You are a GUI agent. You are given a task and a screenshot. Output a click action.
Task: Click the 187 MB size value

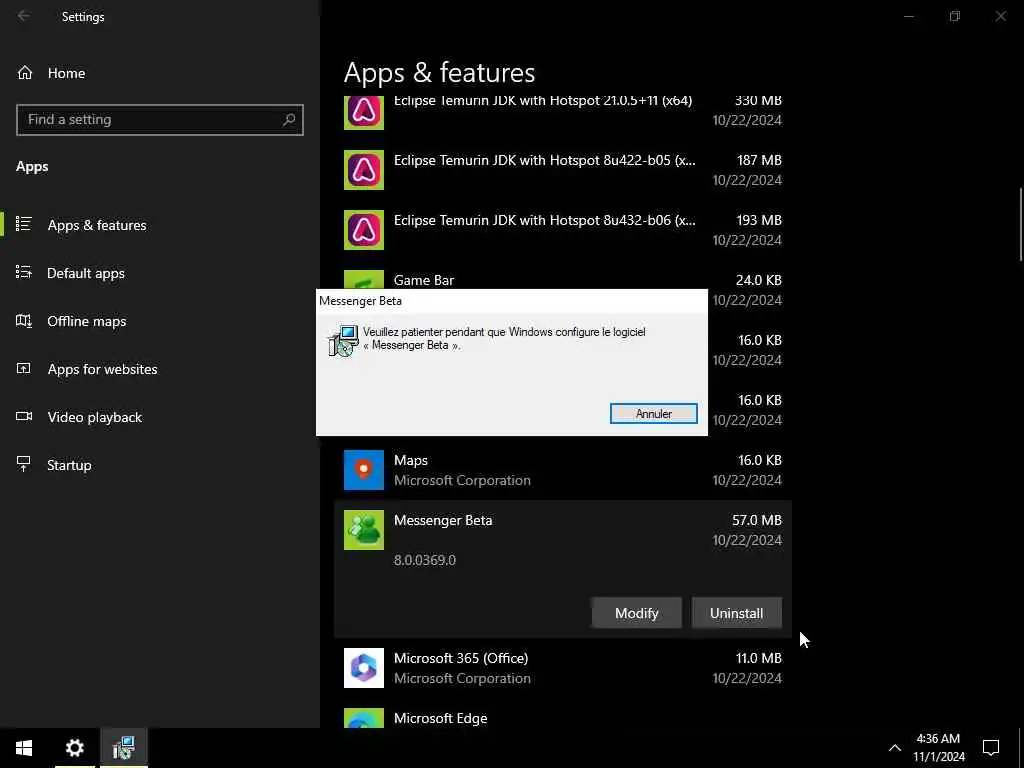[759, 160]
